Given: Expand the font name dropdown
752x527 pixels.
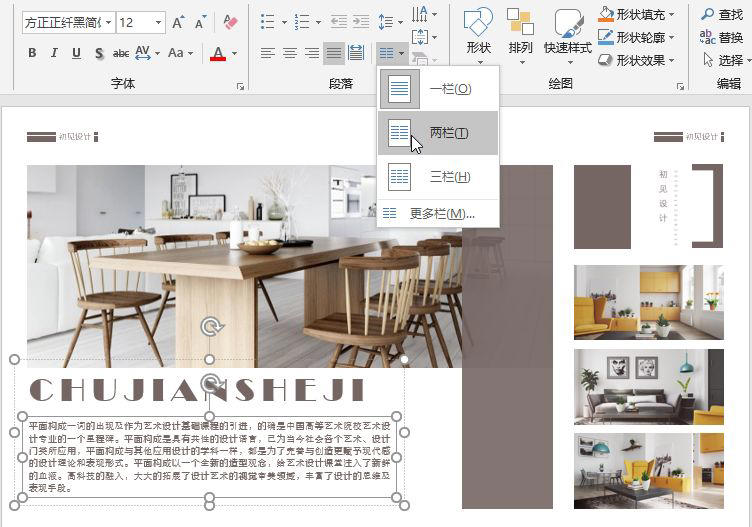Looking at the screenshot, I should tap(107, 22).
